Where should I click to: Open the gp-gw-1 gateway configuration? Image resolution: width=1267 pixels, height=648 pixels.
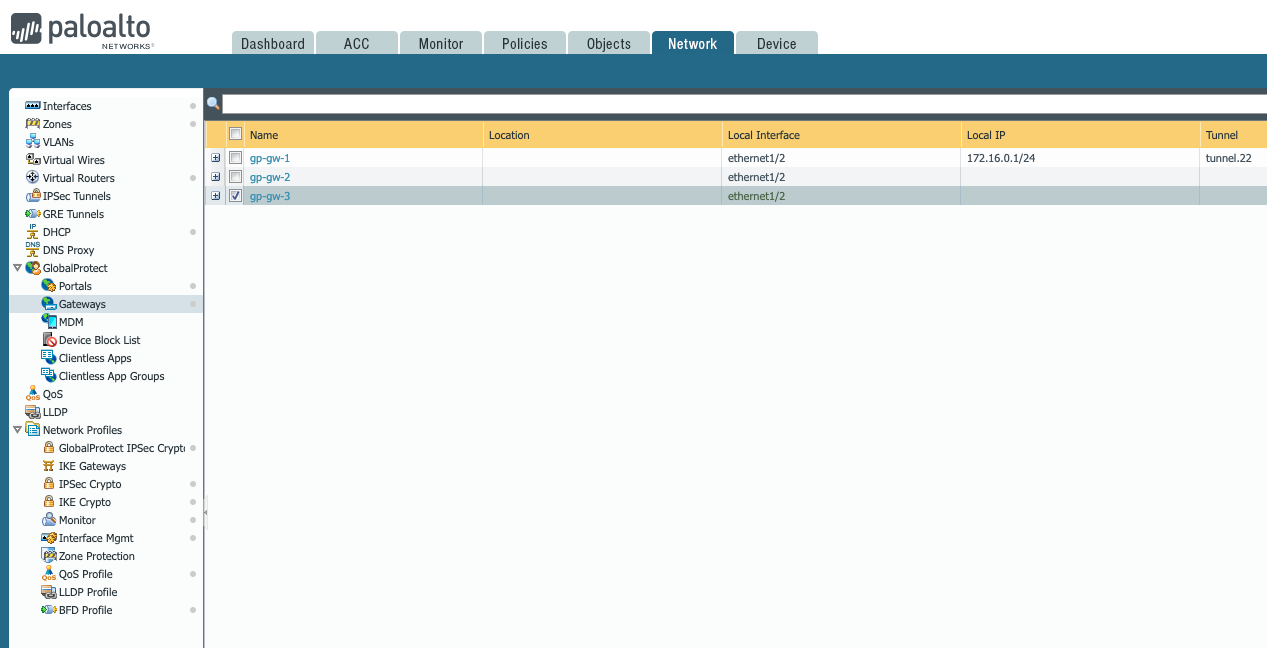[x=269, y=157]
